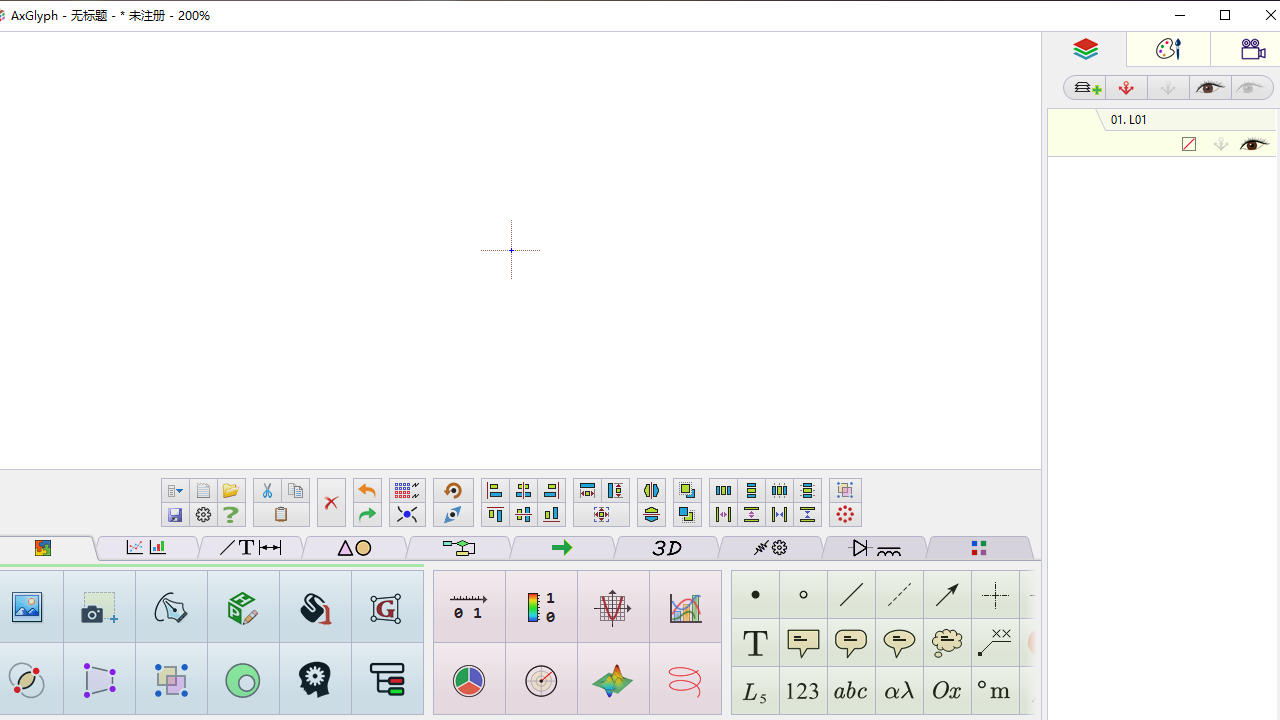Open the animation camera tab
Screen dimensions: 1280x720
pos(1252,48)
